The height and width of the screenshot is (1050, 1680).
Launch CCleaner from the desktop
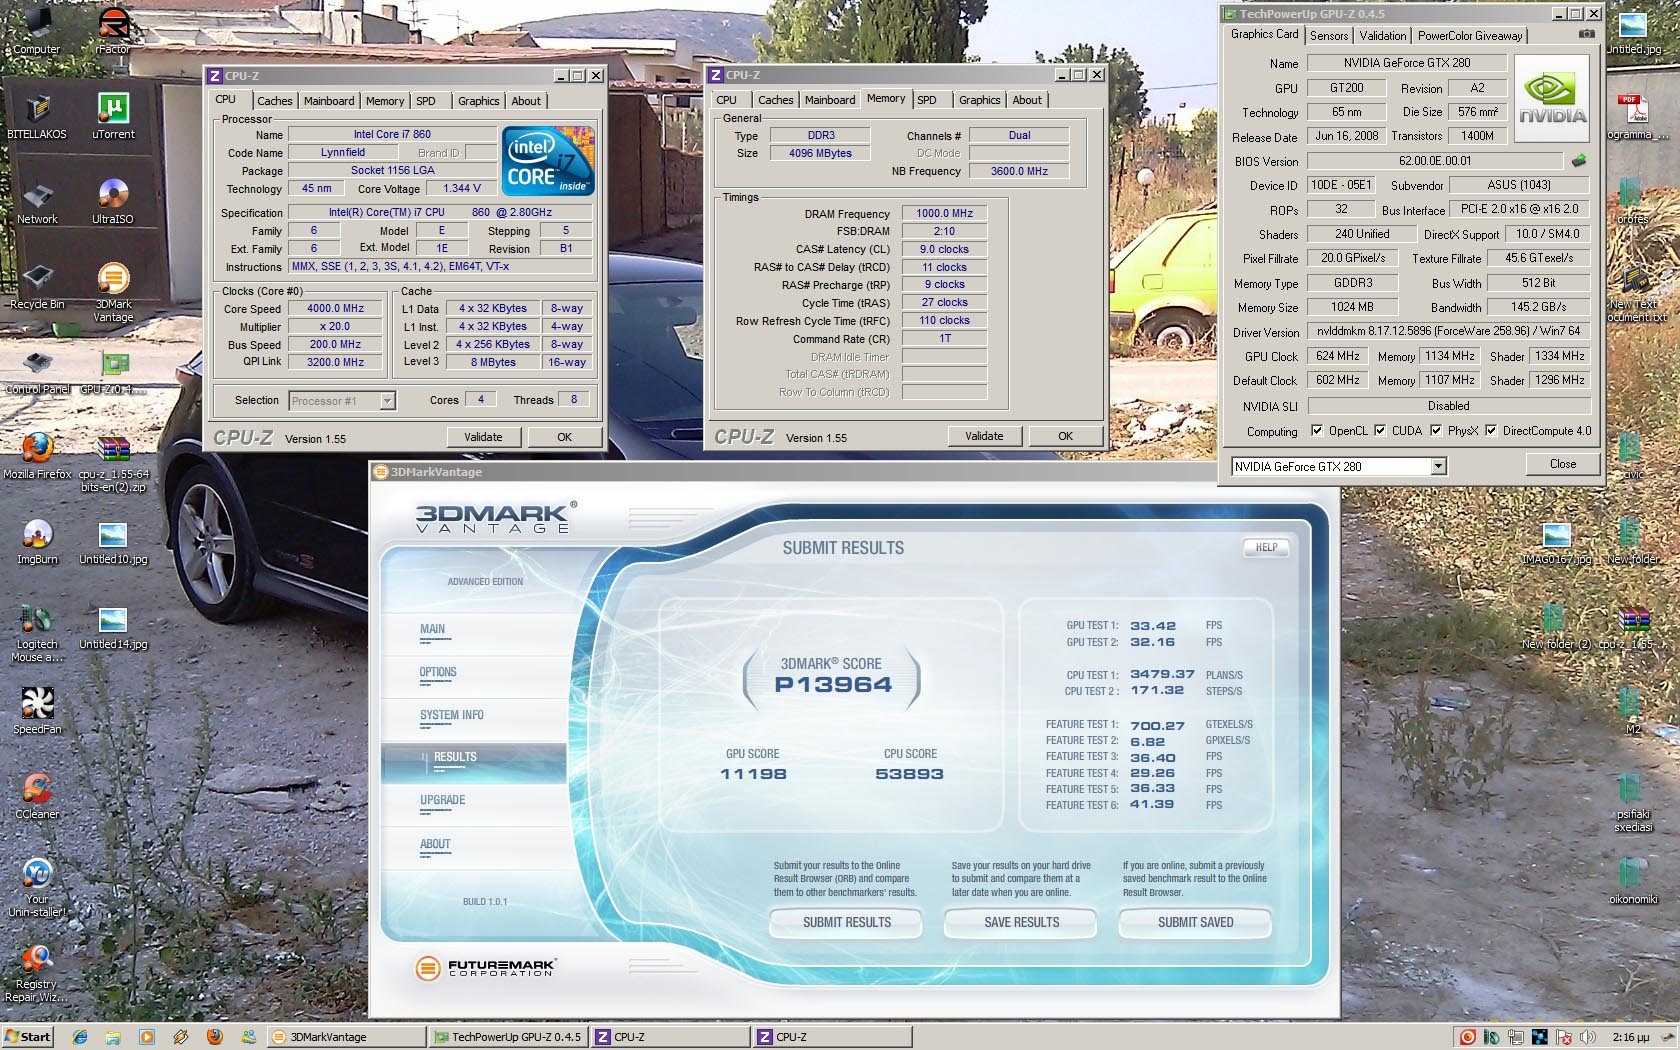pos(37,798)
